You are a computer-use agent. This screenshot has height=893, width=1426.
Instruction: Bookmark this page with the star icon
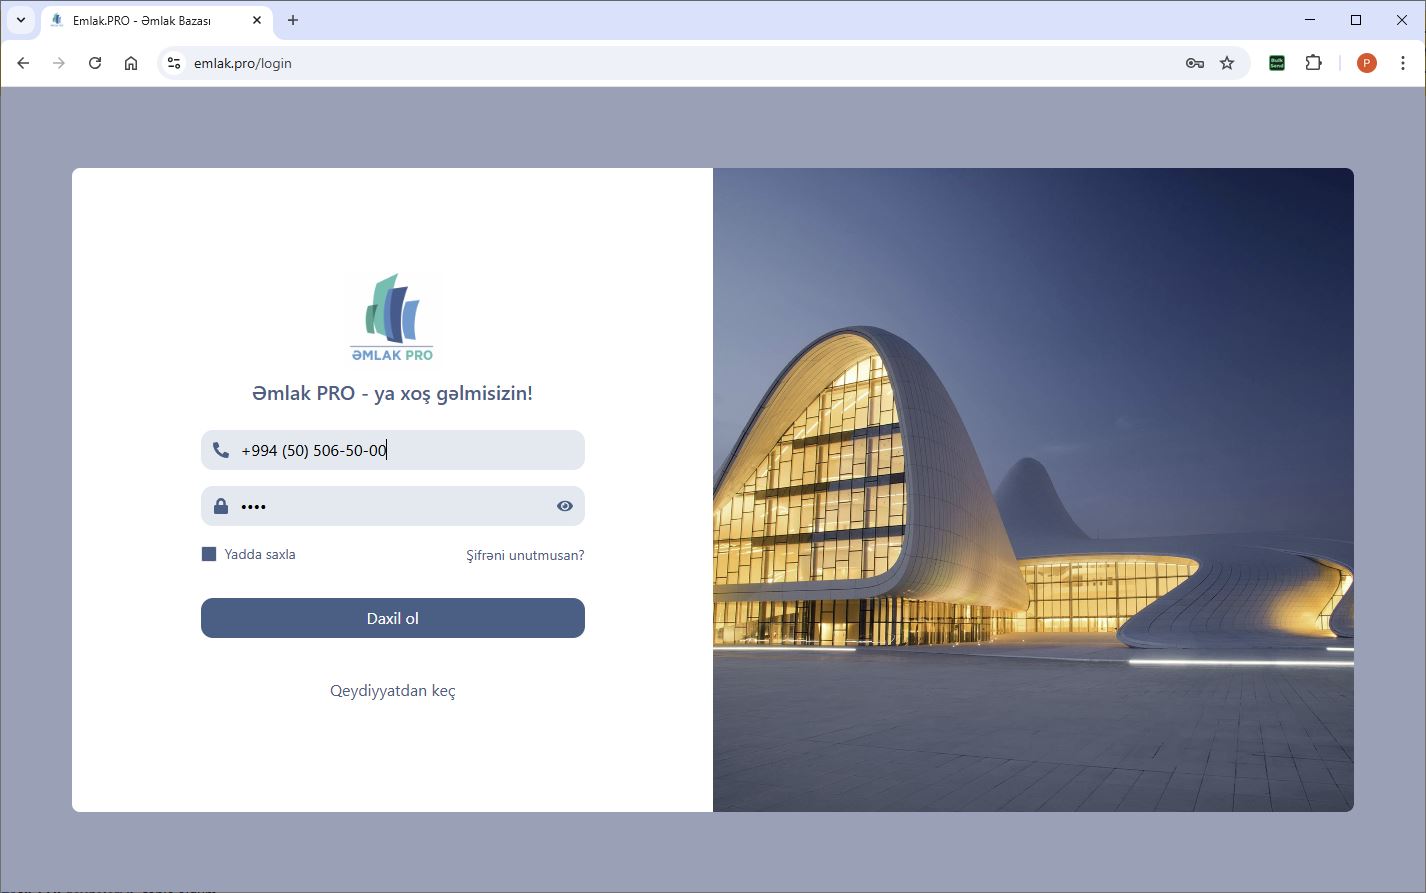click(x=1227, y=63)
